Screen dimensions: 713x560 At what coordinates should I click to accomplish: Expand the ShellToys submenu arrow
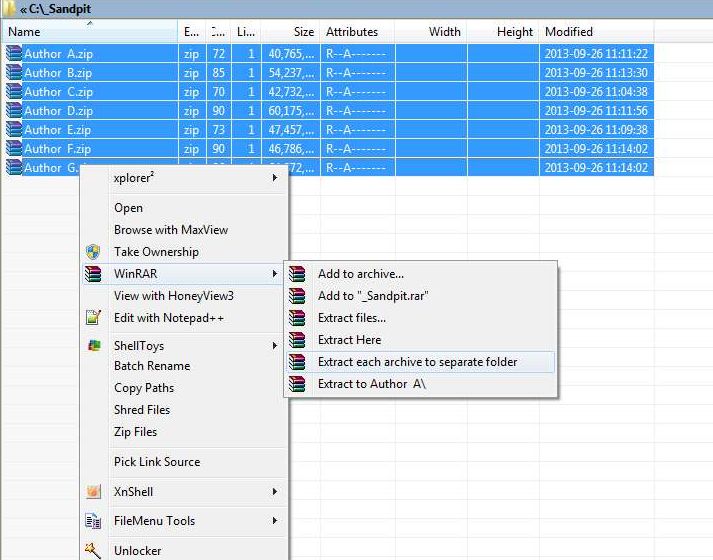point(275,345)
